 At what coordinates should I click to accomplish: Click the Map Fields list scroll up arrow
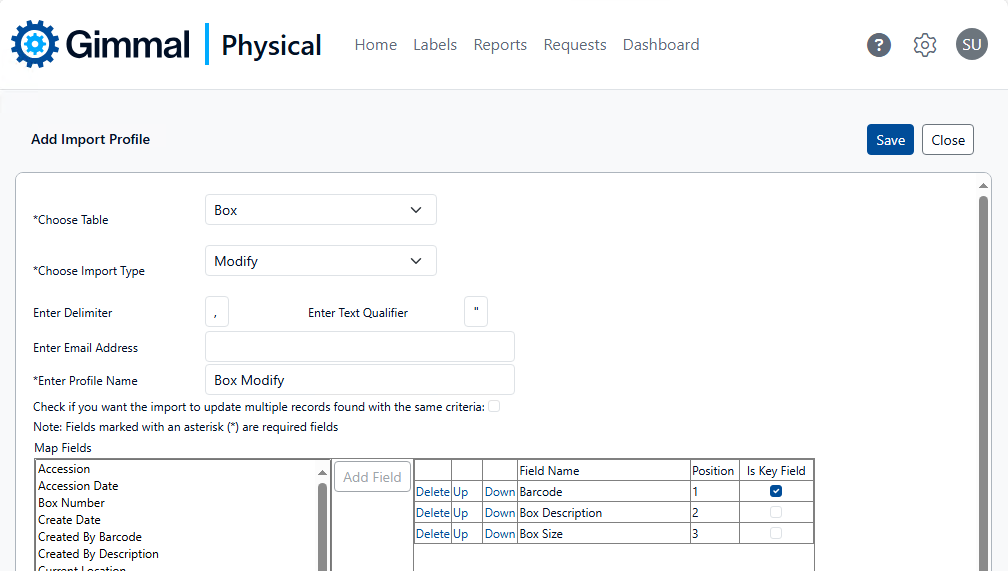point(322,473)
